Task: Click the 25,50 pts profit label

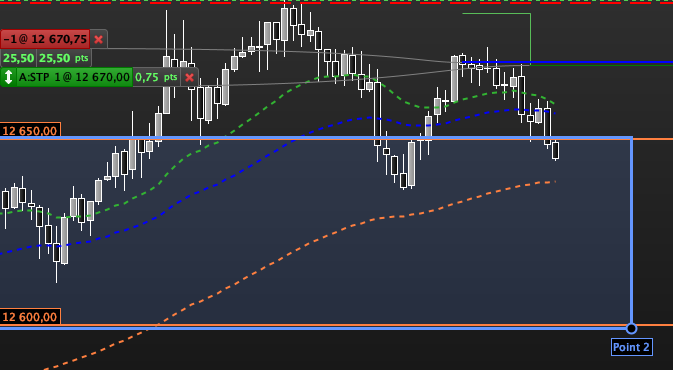Action: (x=64, y=58)
